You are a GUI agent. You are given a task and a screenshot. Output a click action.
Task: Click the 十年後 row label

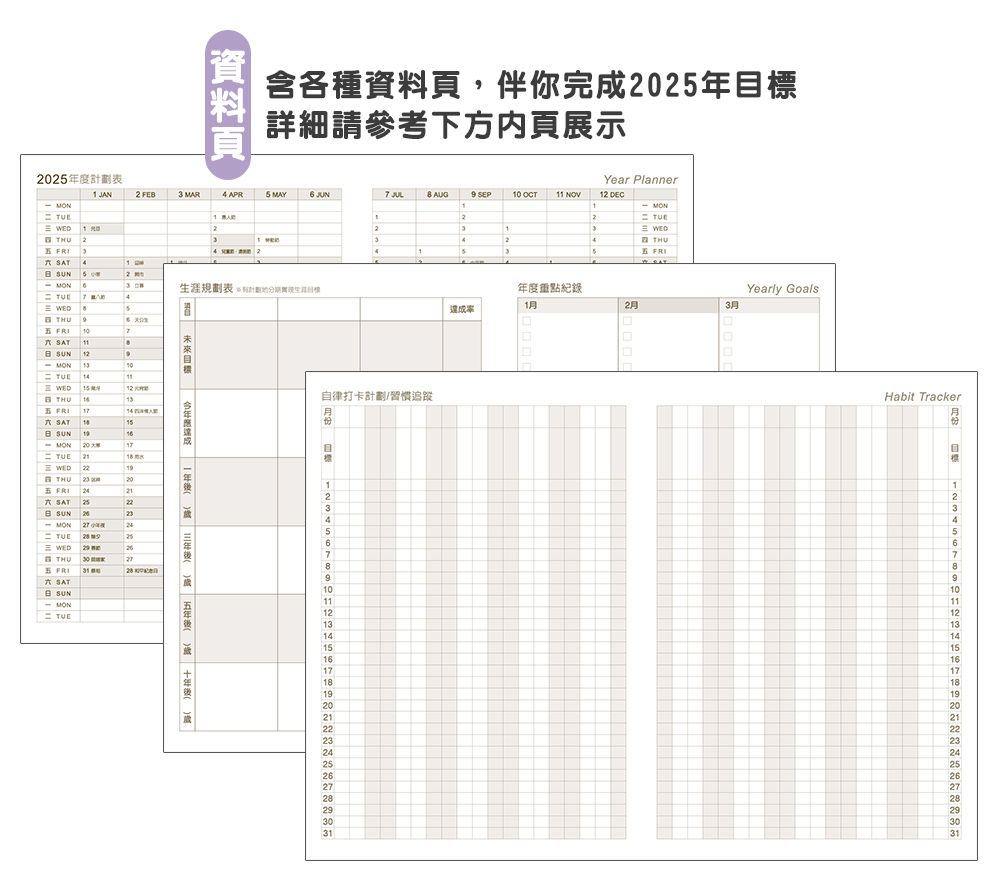(188, 697)
